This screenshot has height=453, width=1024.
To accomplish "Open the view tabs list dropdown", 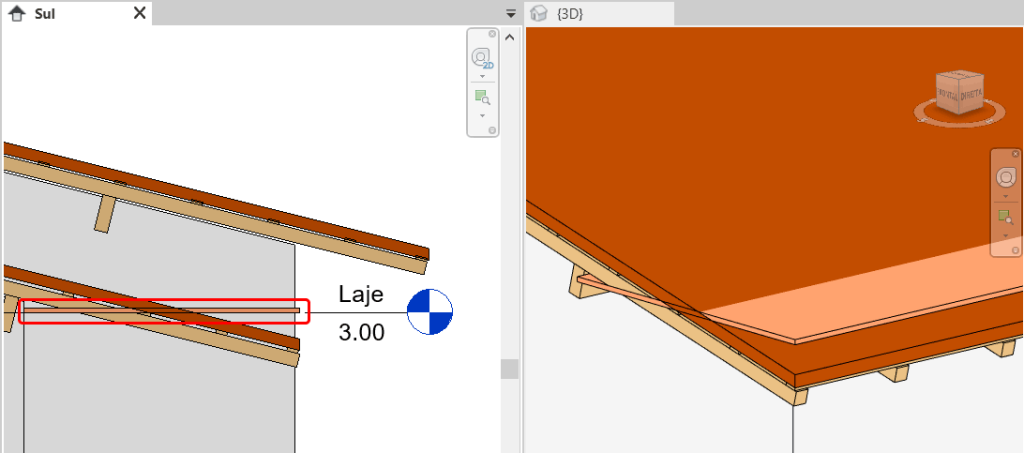I will click(x=511, y=13).
